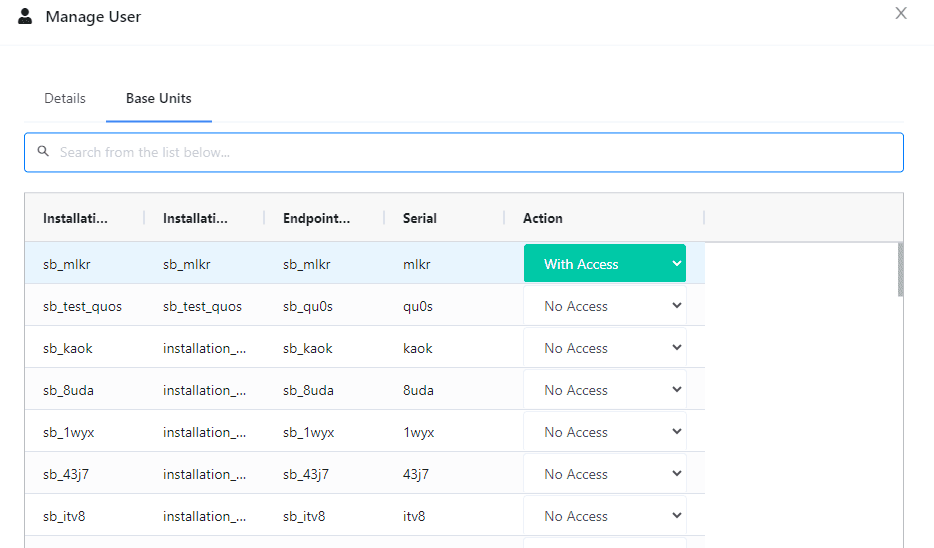Open the access dropdown for sb_1wyx
This screenshot has height=548, width=934.
point(605,432)
